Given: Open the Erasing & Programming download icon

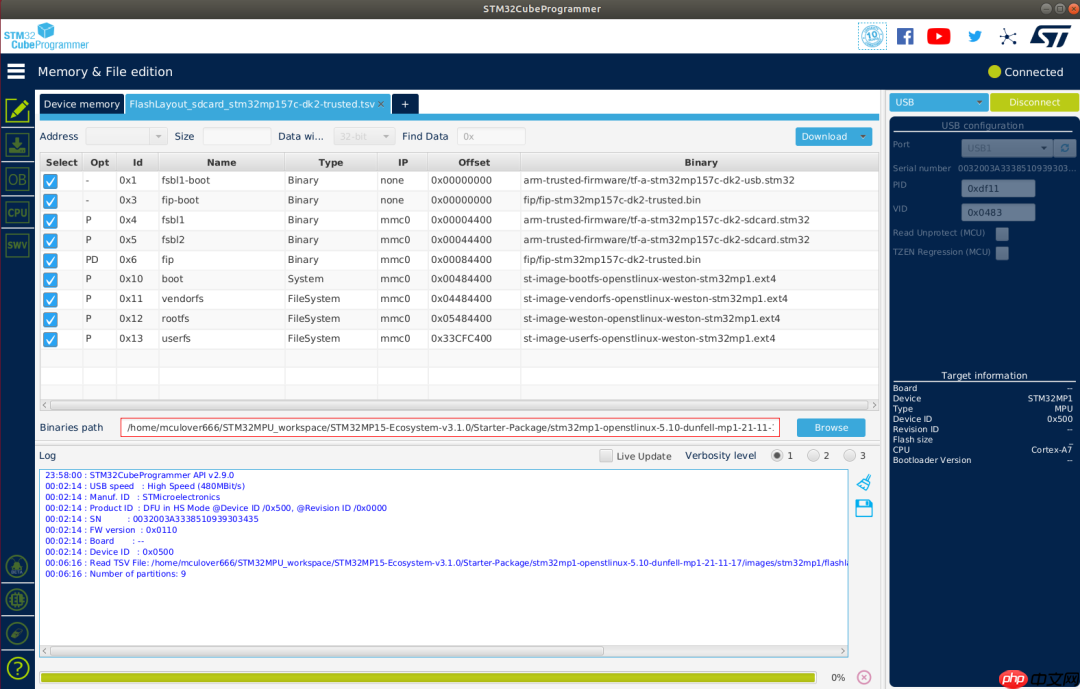Looking at the screenshot, I should pos(17,145).
